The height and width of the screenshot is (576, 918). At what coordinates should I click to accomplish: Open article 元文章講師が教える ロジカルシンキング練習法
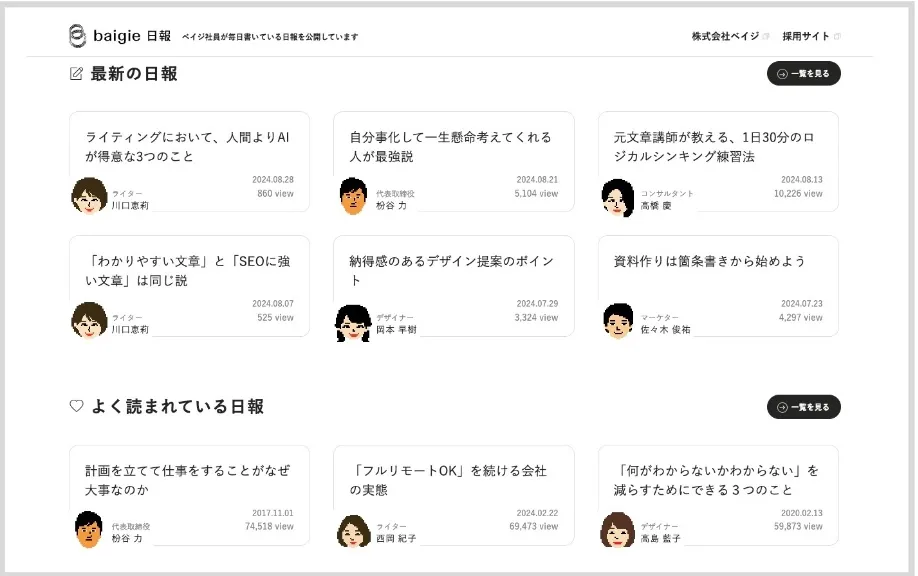point(714,147)
